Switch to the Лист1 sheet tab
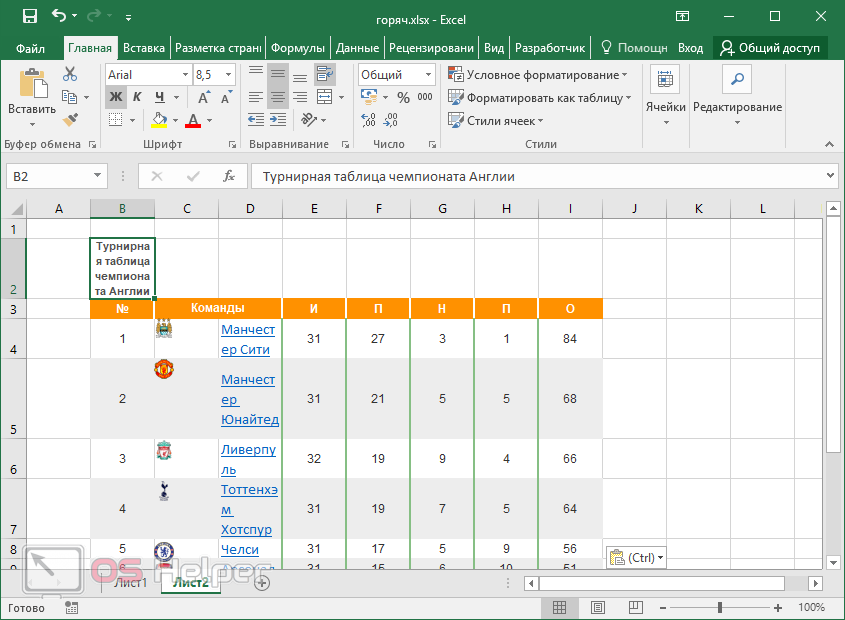Screen dimensions: 845x620 click(x=130, y=583)
